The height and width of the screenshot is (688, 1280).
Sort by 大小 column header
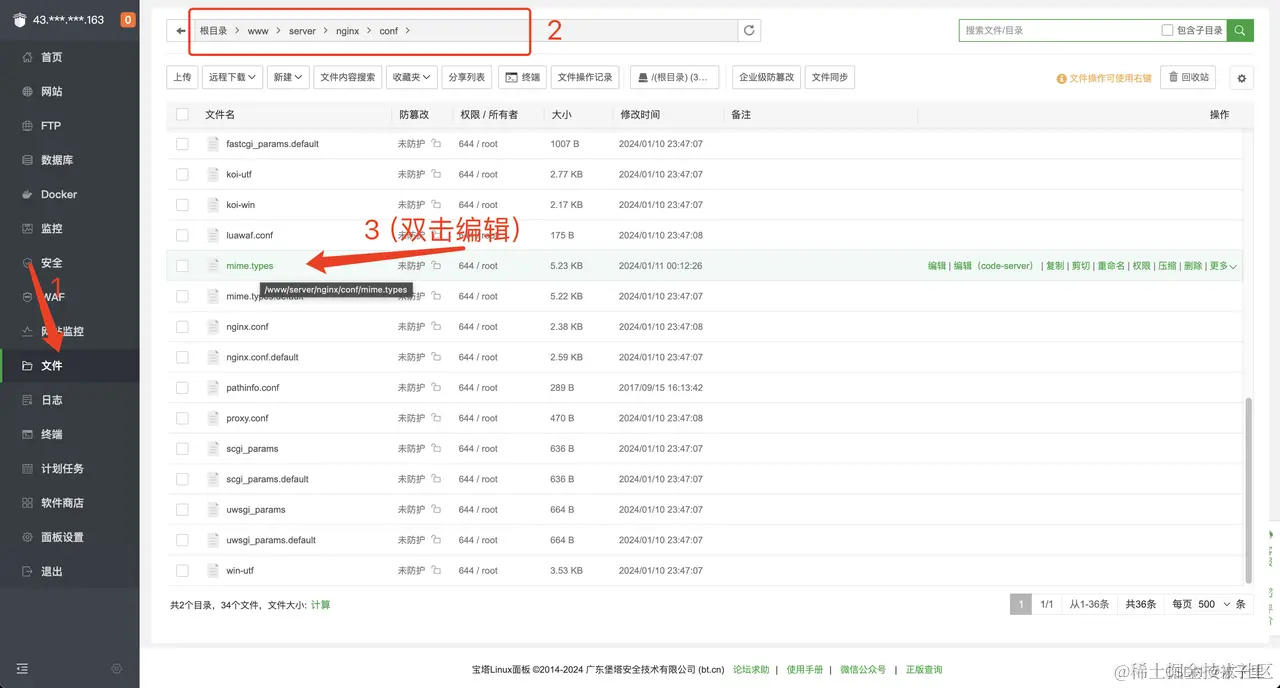562,115
